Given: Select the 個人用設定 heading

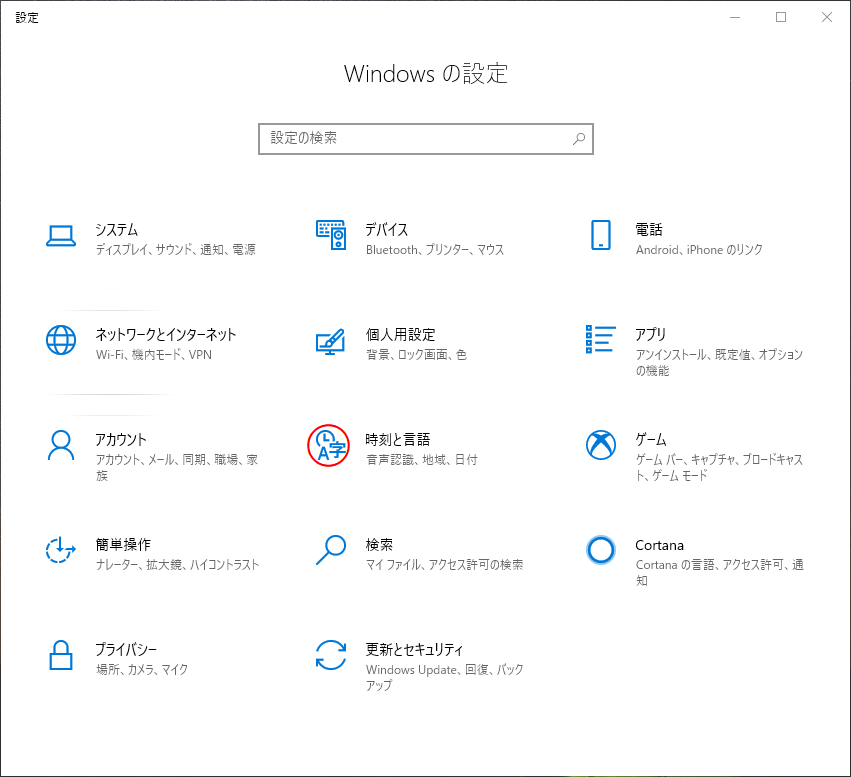Looking at the screenshot, I should pyautogui.click(x=401, y=334).
